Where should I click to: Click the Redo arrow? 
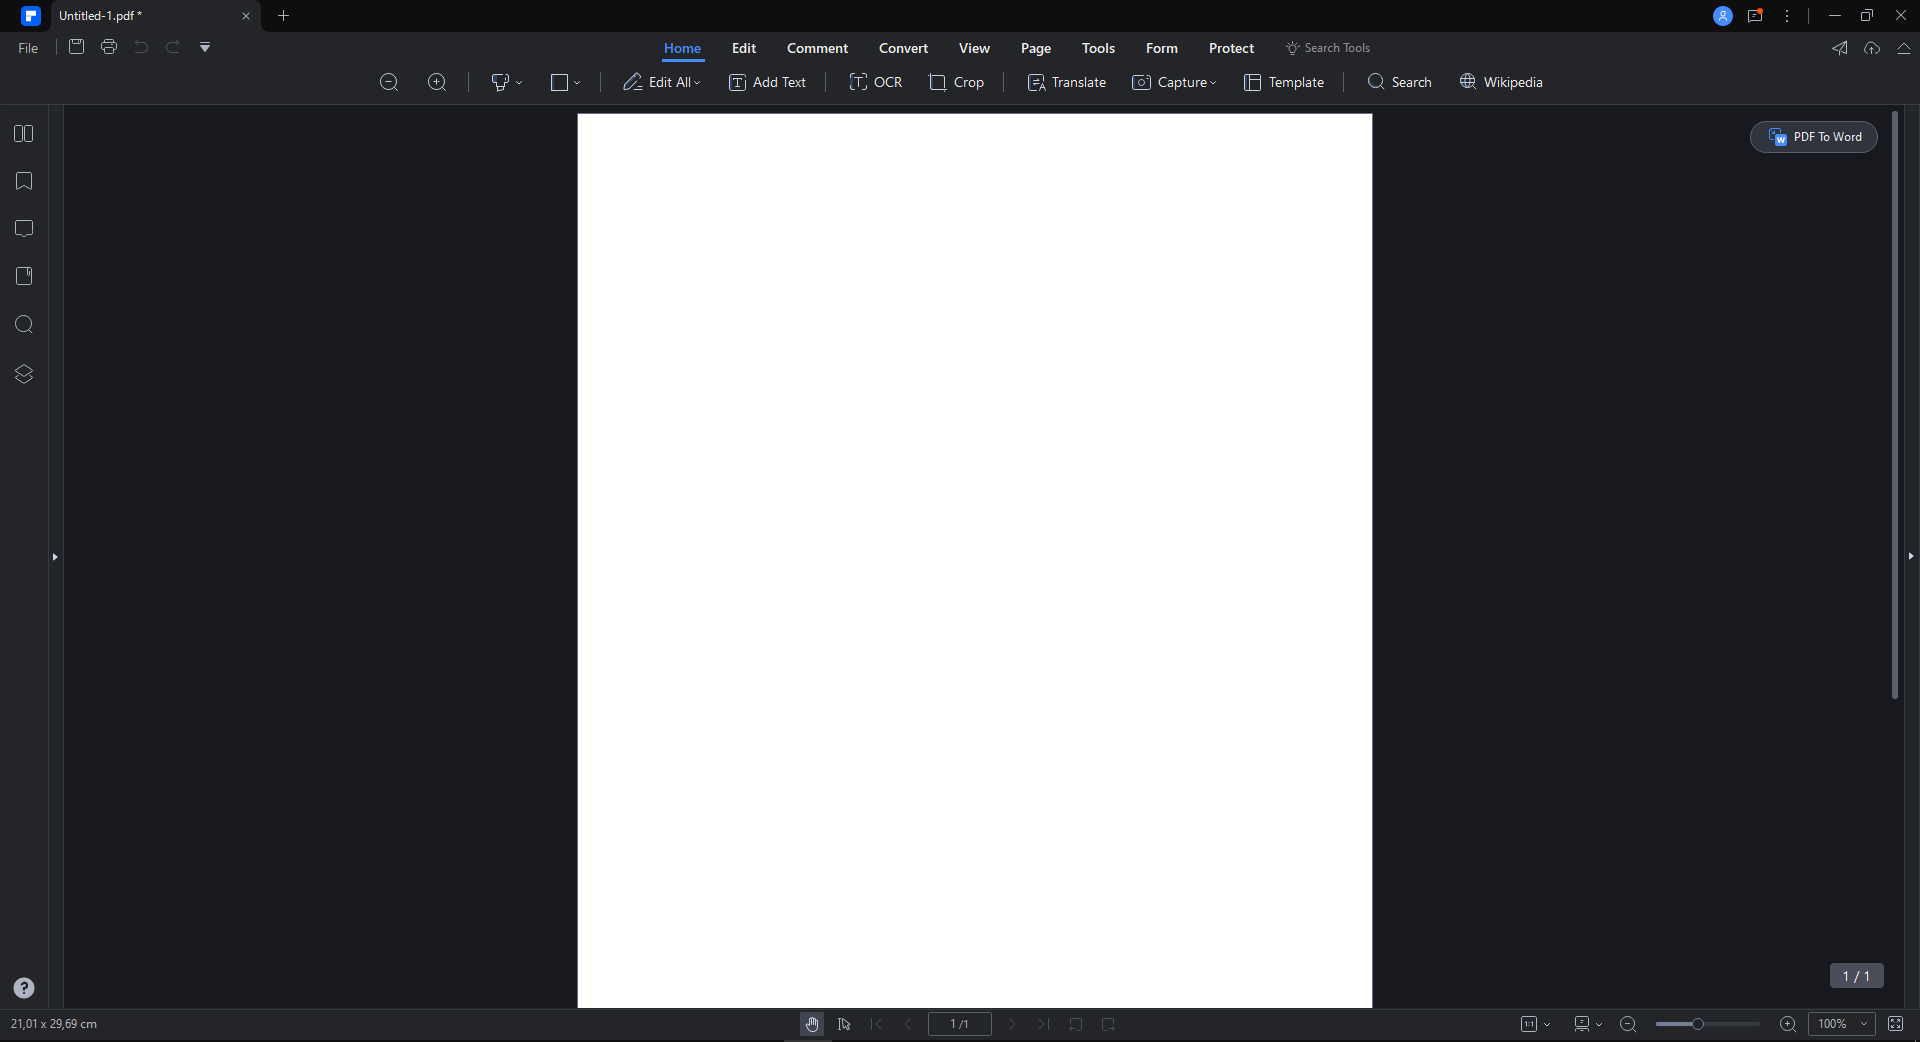(173, 47)
